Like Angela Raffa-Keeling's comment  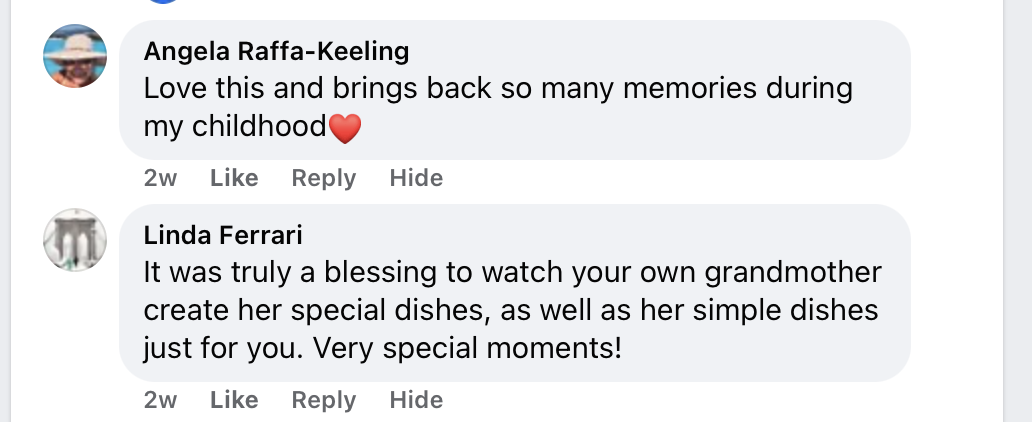pyautogui.click(x=234, y=178)
